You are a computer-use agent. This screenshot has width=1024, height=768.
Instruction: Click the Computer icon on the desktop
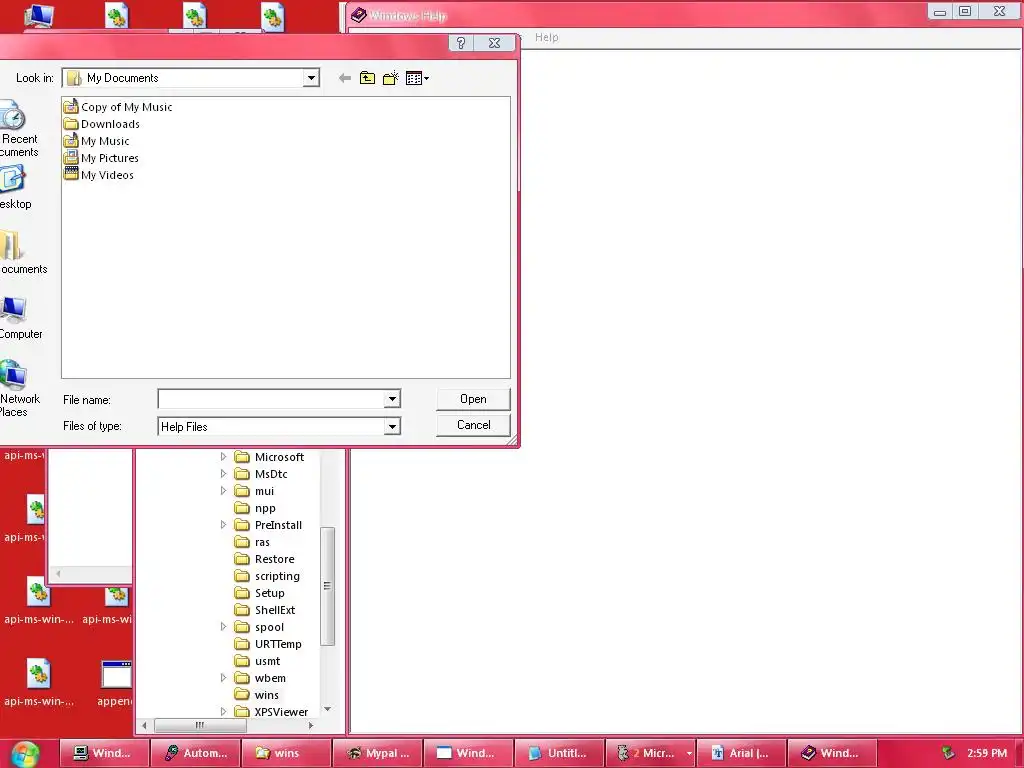pos(39,15)
